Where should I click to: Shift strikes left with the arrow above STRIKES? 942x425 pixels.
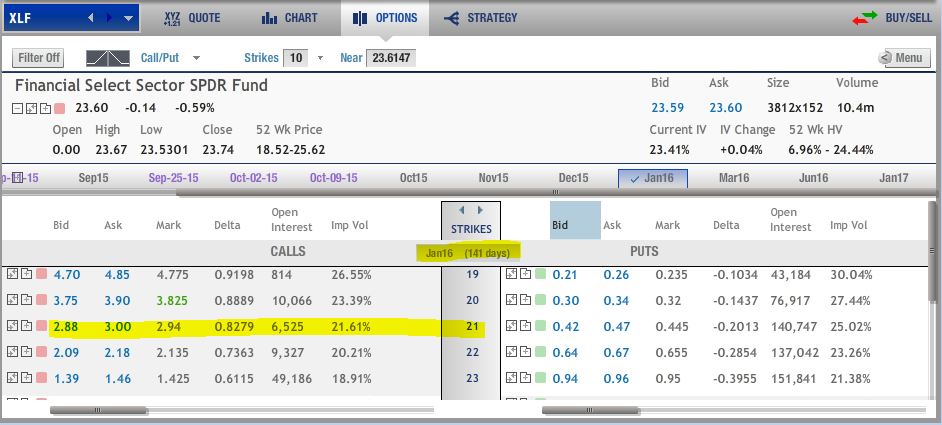pyautogui.click(x=462, y=210)
